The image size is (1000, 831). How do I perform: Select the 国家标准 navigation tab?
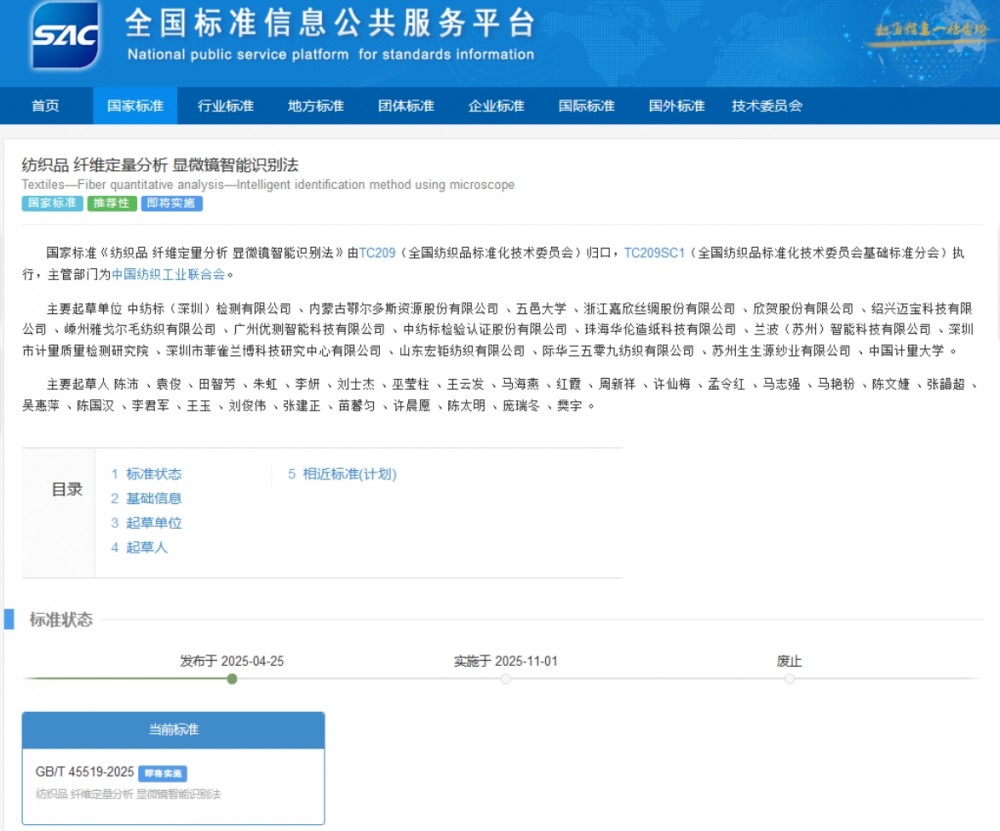135,106
